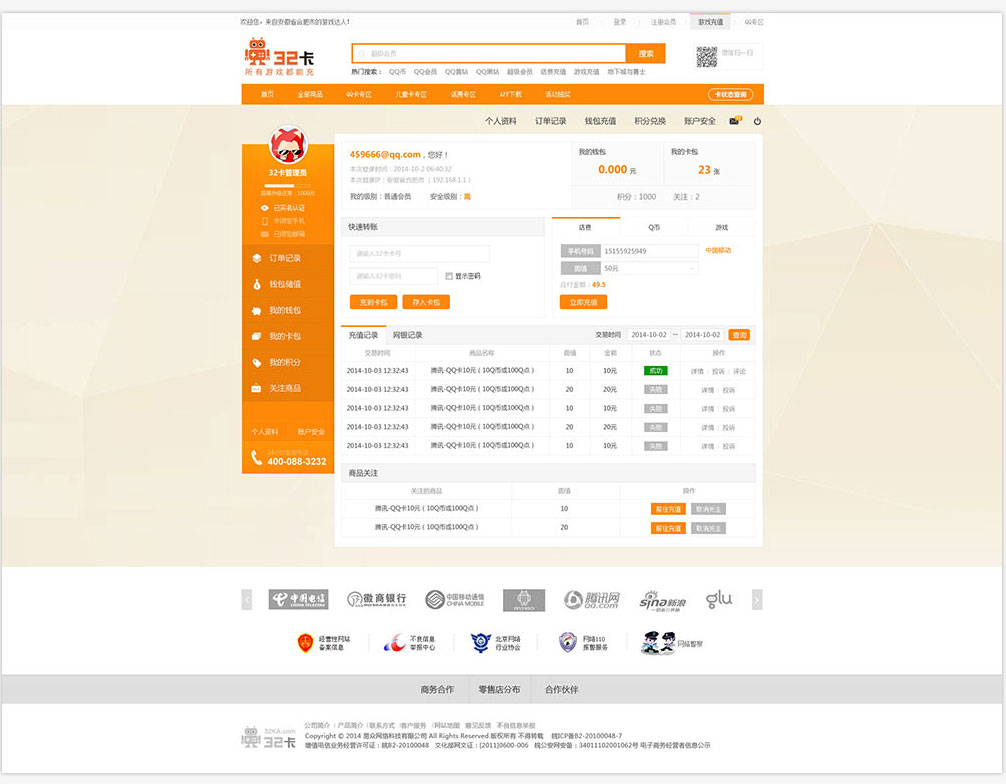Click the 商务合作 footer link

pyautogui.click(x=437, y=690)
